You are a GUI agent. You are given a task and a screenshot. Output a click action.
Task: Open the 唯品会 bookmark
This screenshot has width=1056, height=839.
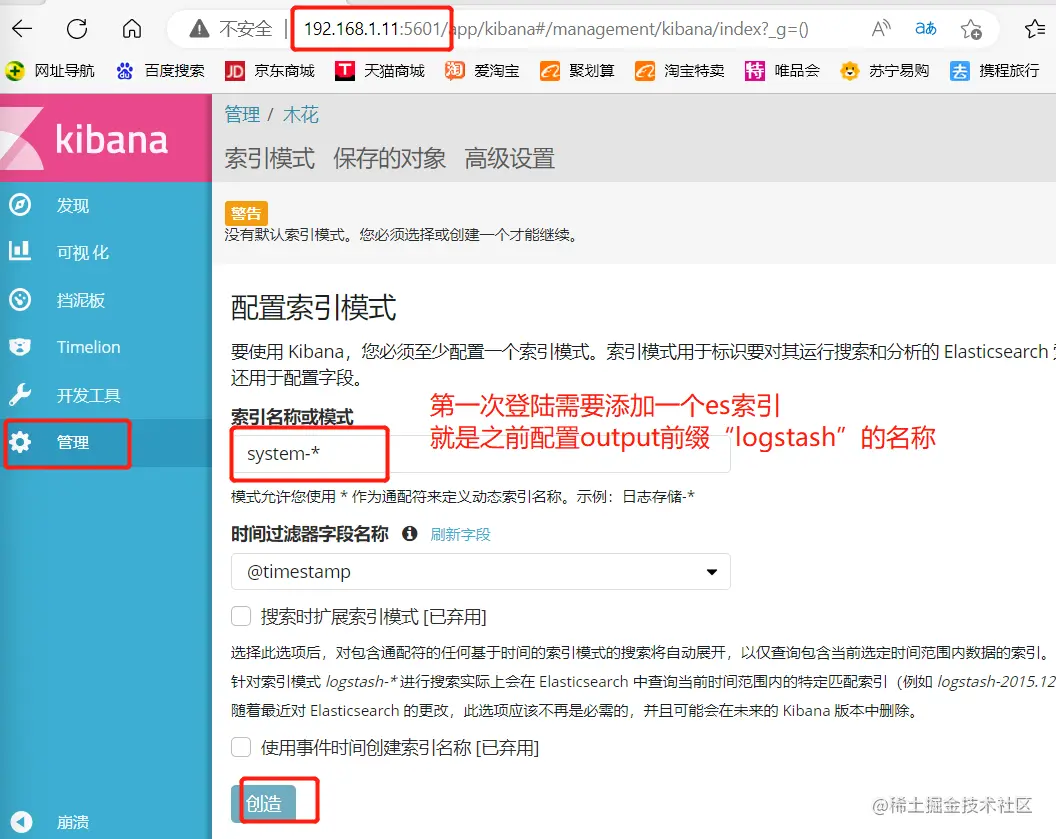pos(782,71)
